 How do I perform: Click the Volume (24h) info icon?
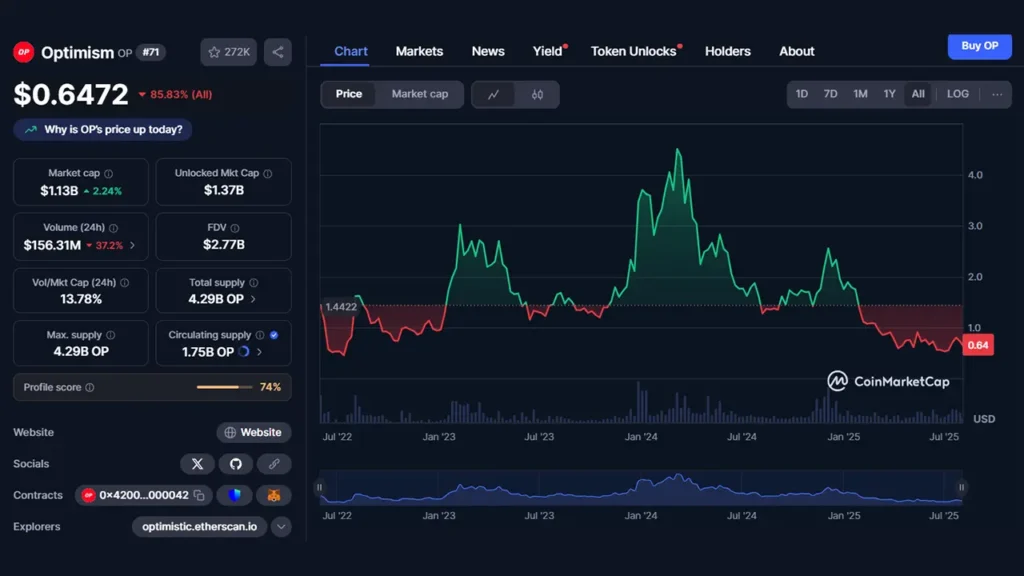coord(114,228)
